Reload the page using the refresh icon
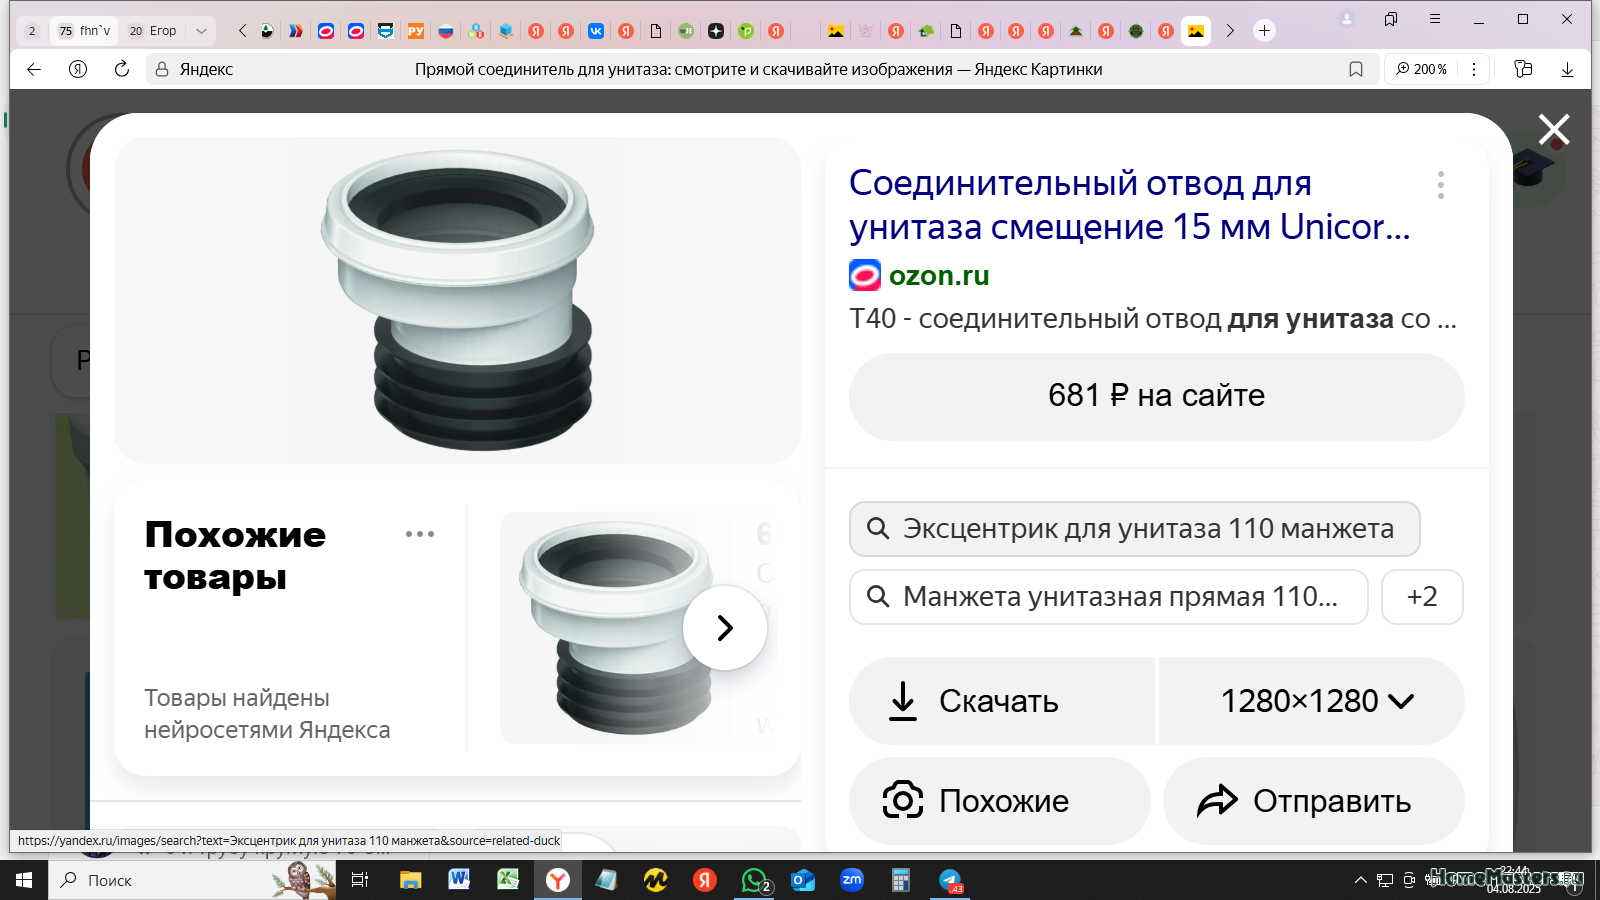The image size is (1600, 900). (x=122, y=69)
